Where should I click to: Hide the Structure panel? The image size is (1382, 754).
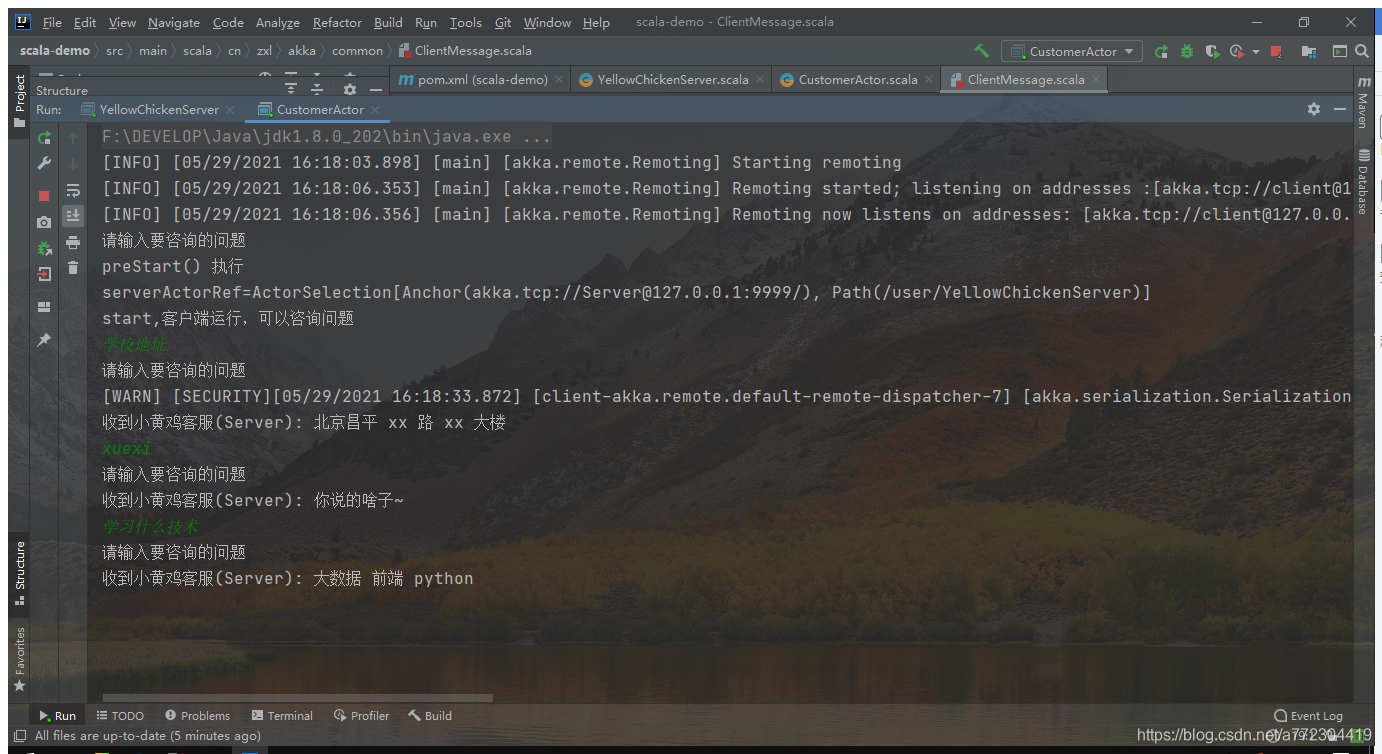[x=375, y=89]
